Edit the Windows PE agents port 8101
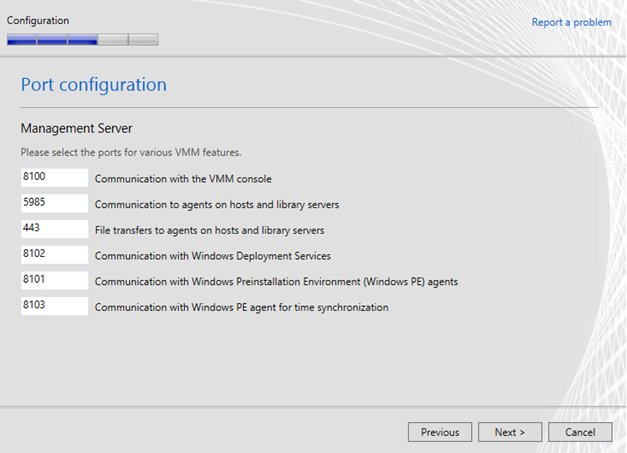This screenshot has height=453, width=627. click(x=54, y=280)
